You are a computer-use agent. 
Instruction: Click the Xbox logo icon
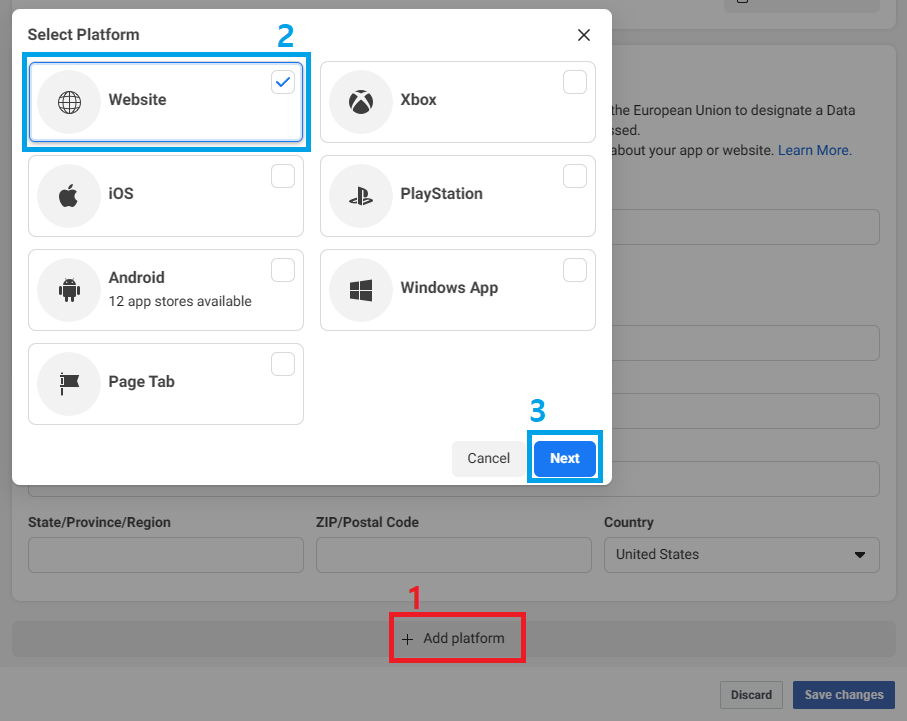[361, 102]
